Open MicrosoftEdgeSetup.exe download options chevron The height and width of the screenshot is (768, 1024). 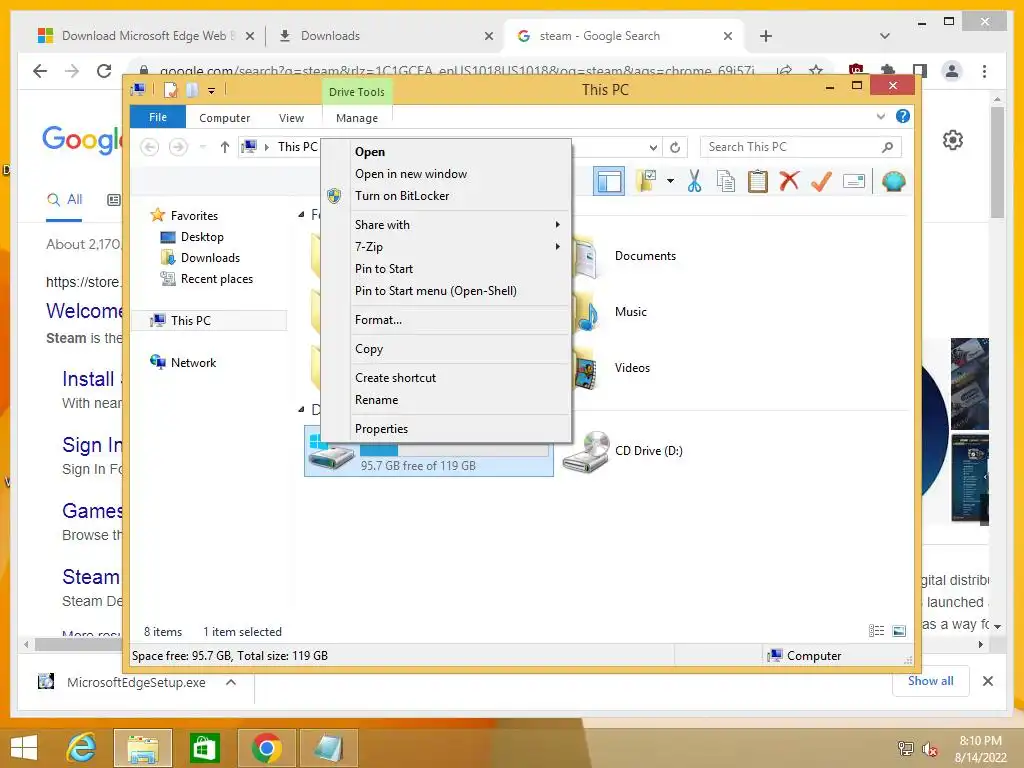[231, 682]
